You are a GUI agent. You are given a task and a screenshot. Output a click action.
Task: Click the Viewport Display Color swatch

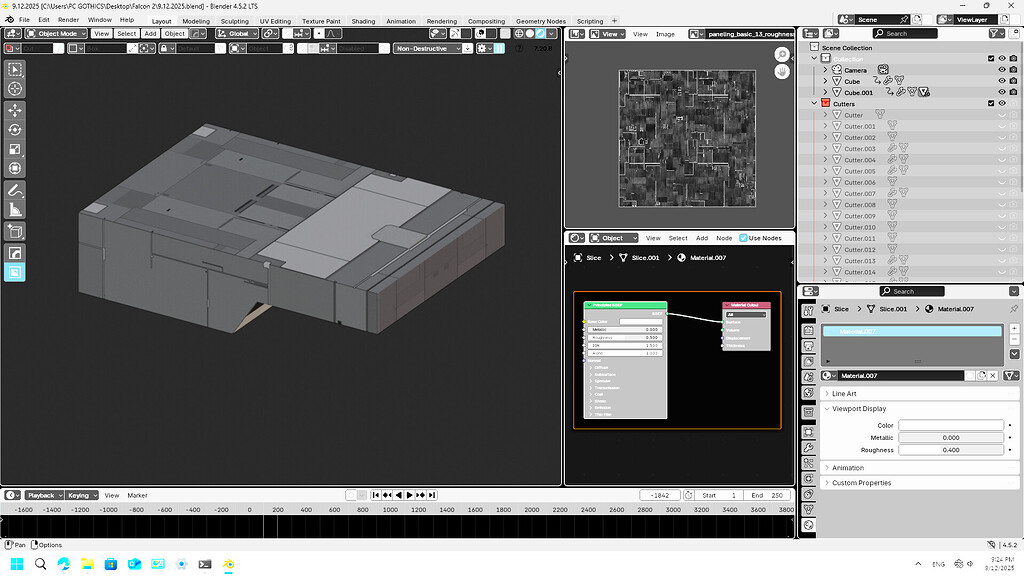pos(951,425)
